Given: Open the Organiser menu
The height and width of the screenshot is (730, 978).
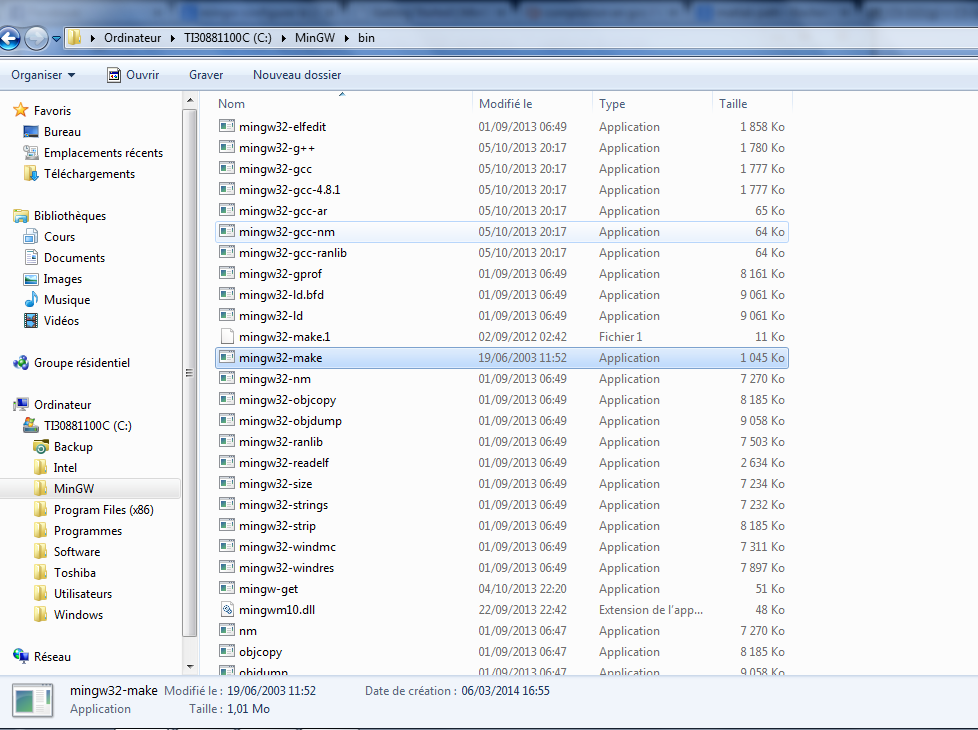Looking at the screenshot, I should (x=43, y=75).
